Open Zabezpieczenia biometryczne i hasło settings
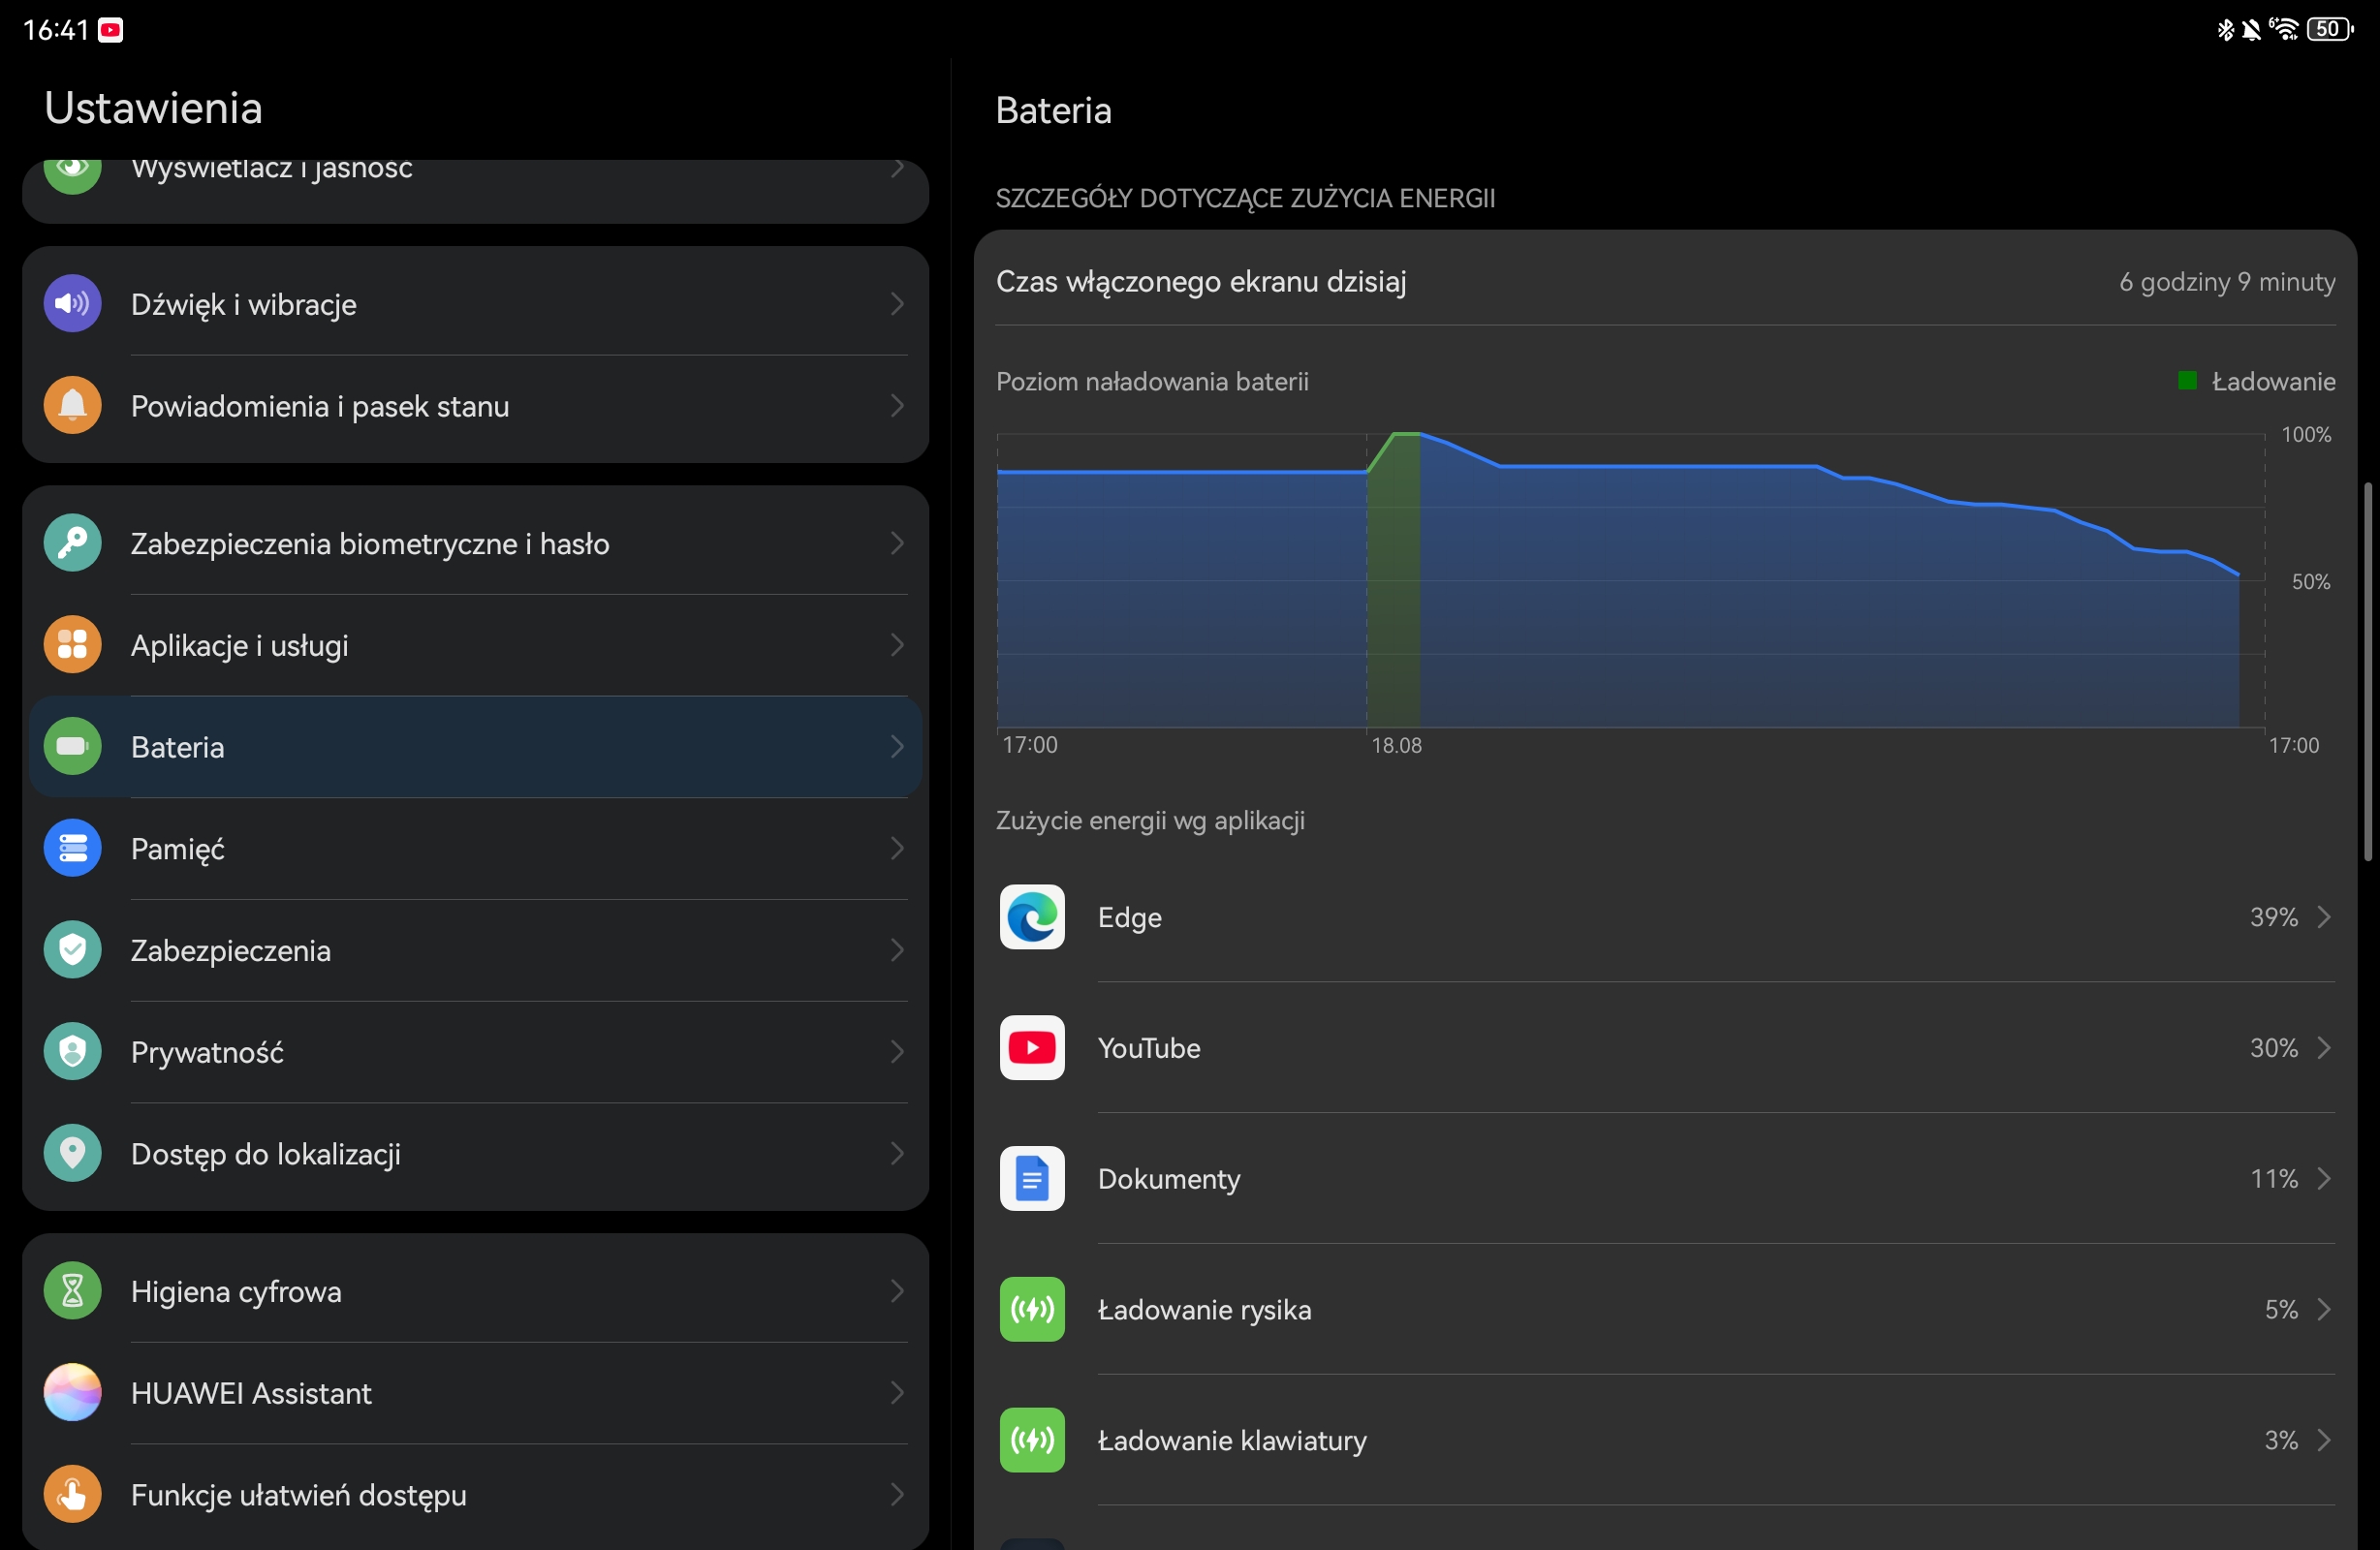This screenshot has width=2380, height=1550. tap(475, 543)
